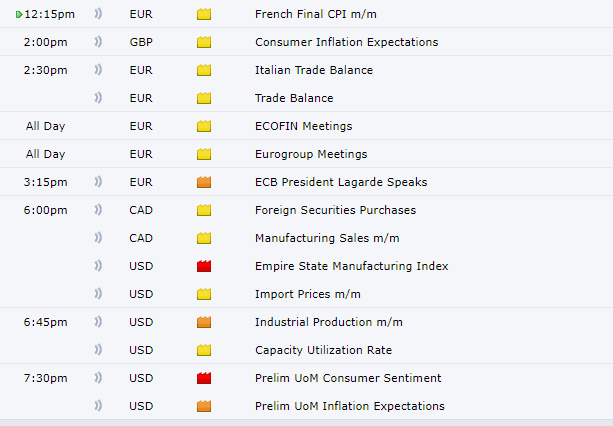Open the ECOFIN Meetings event
This screenshot has width=613, height=426.
[303, 126]
